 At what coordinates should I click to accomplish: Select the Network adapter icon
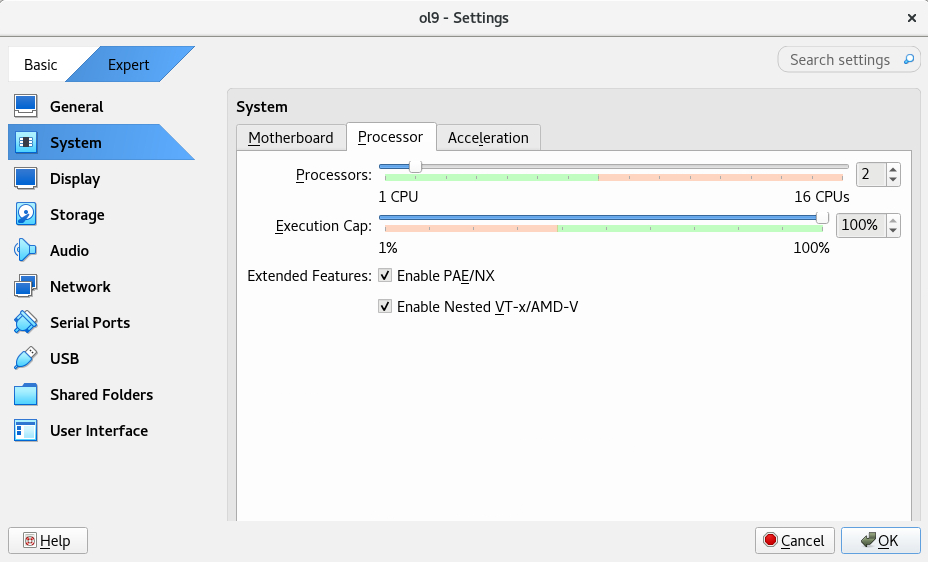tap(26, 286)
